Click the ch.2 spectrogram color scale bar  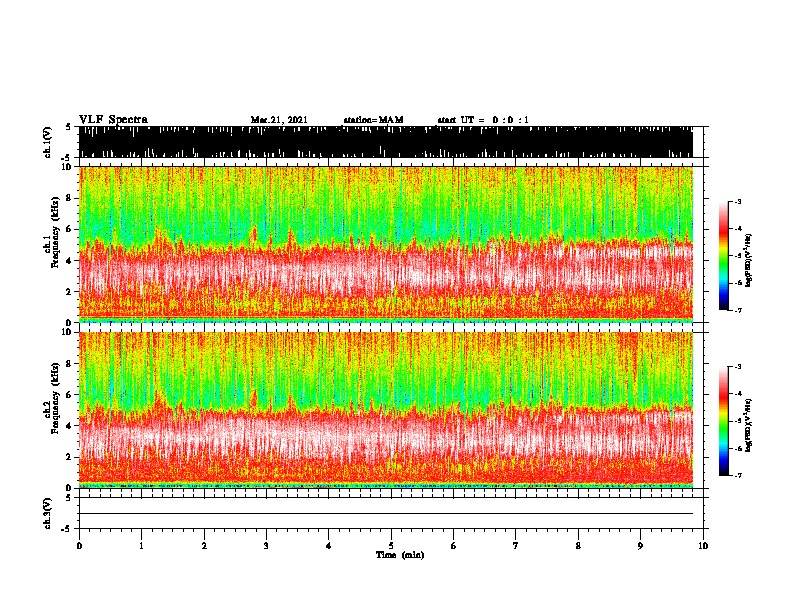pos(723,421)
